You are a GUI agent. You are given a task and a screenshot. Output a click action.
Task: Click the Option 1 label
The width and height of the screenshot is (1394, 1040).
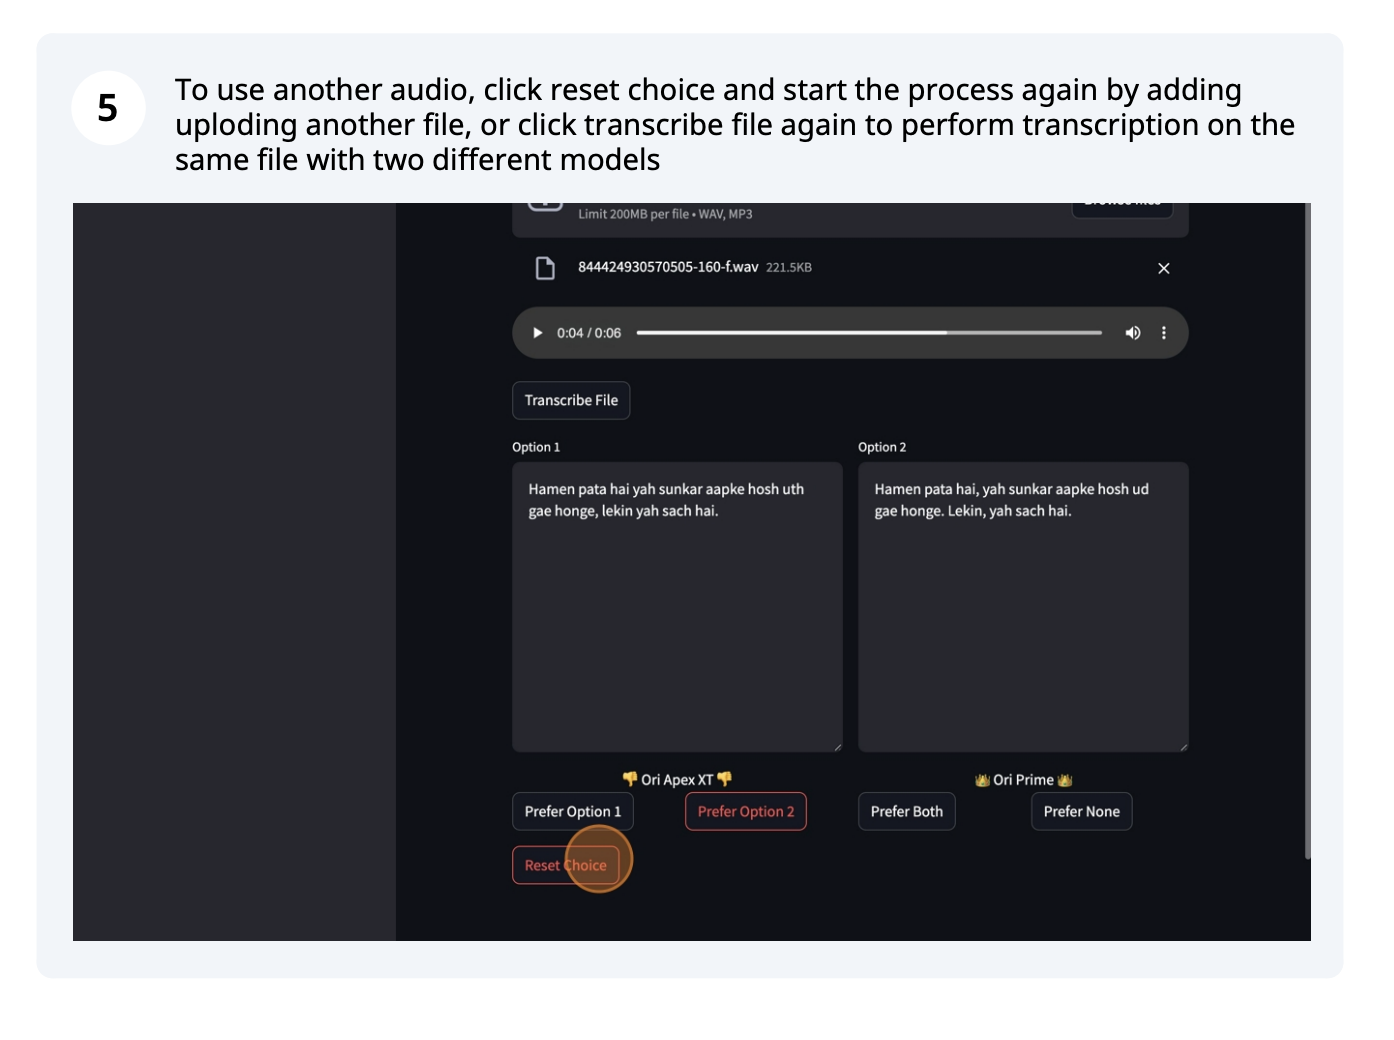pyautogui.click(x=536, y=447)
